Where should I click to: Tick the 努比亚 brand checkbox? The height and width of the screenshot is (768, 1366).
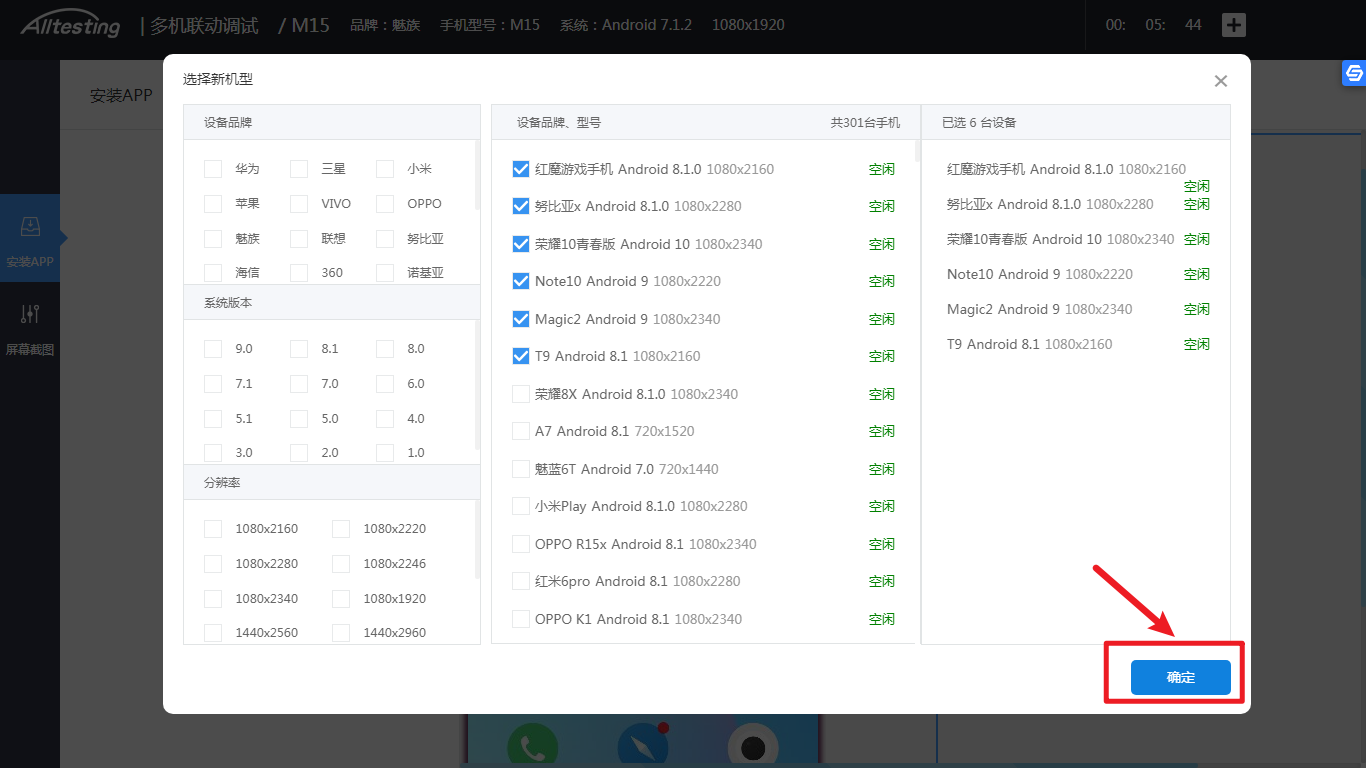coord(385,239)
